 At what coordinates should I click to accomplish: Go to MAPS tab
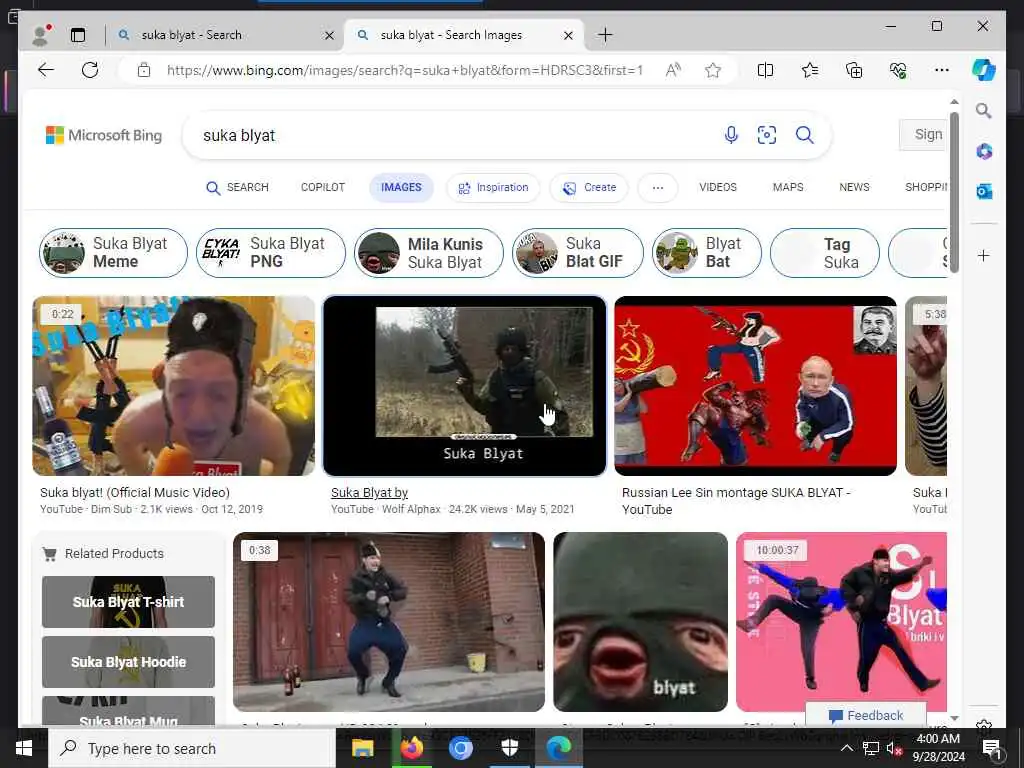pos(788,187)
